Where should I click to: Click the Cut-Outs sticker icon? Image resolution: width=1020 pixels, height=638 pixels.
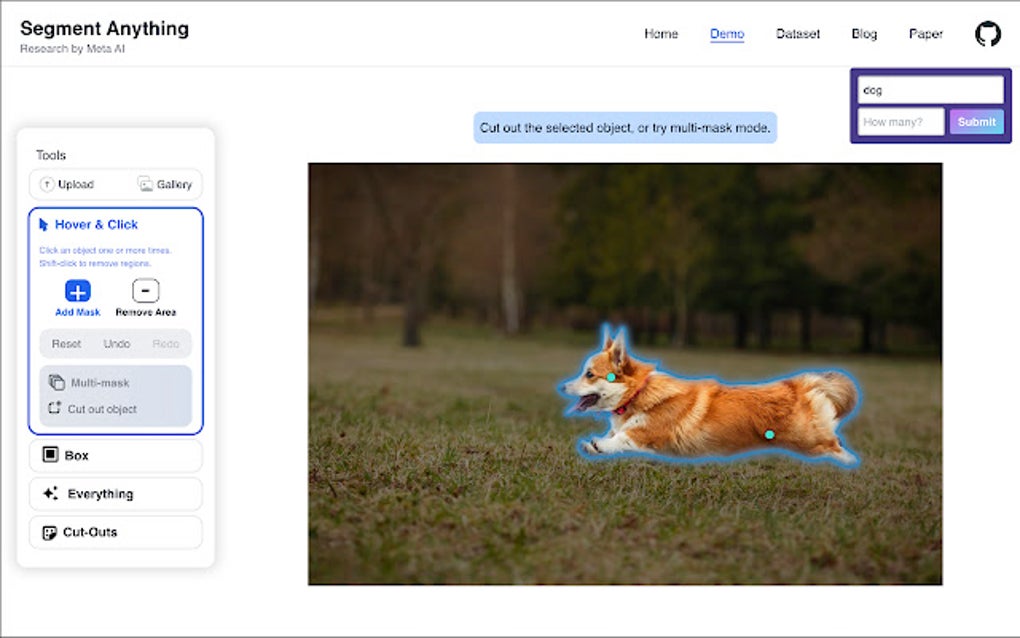point(49,533)
